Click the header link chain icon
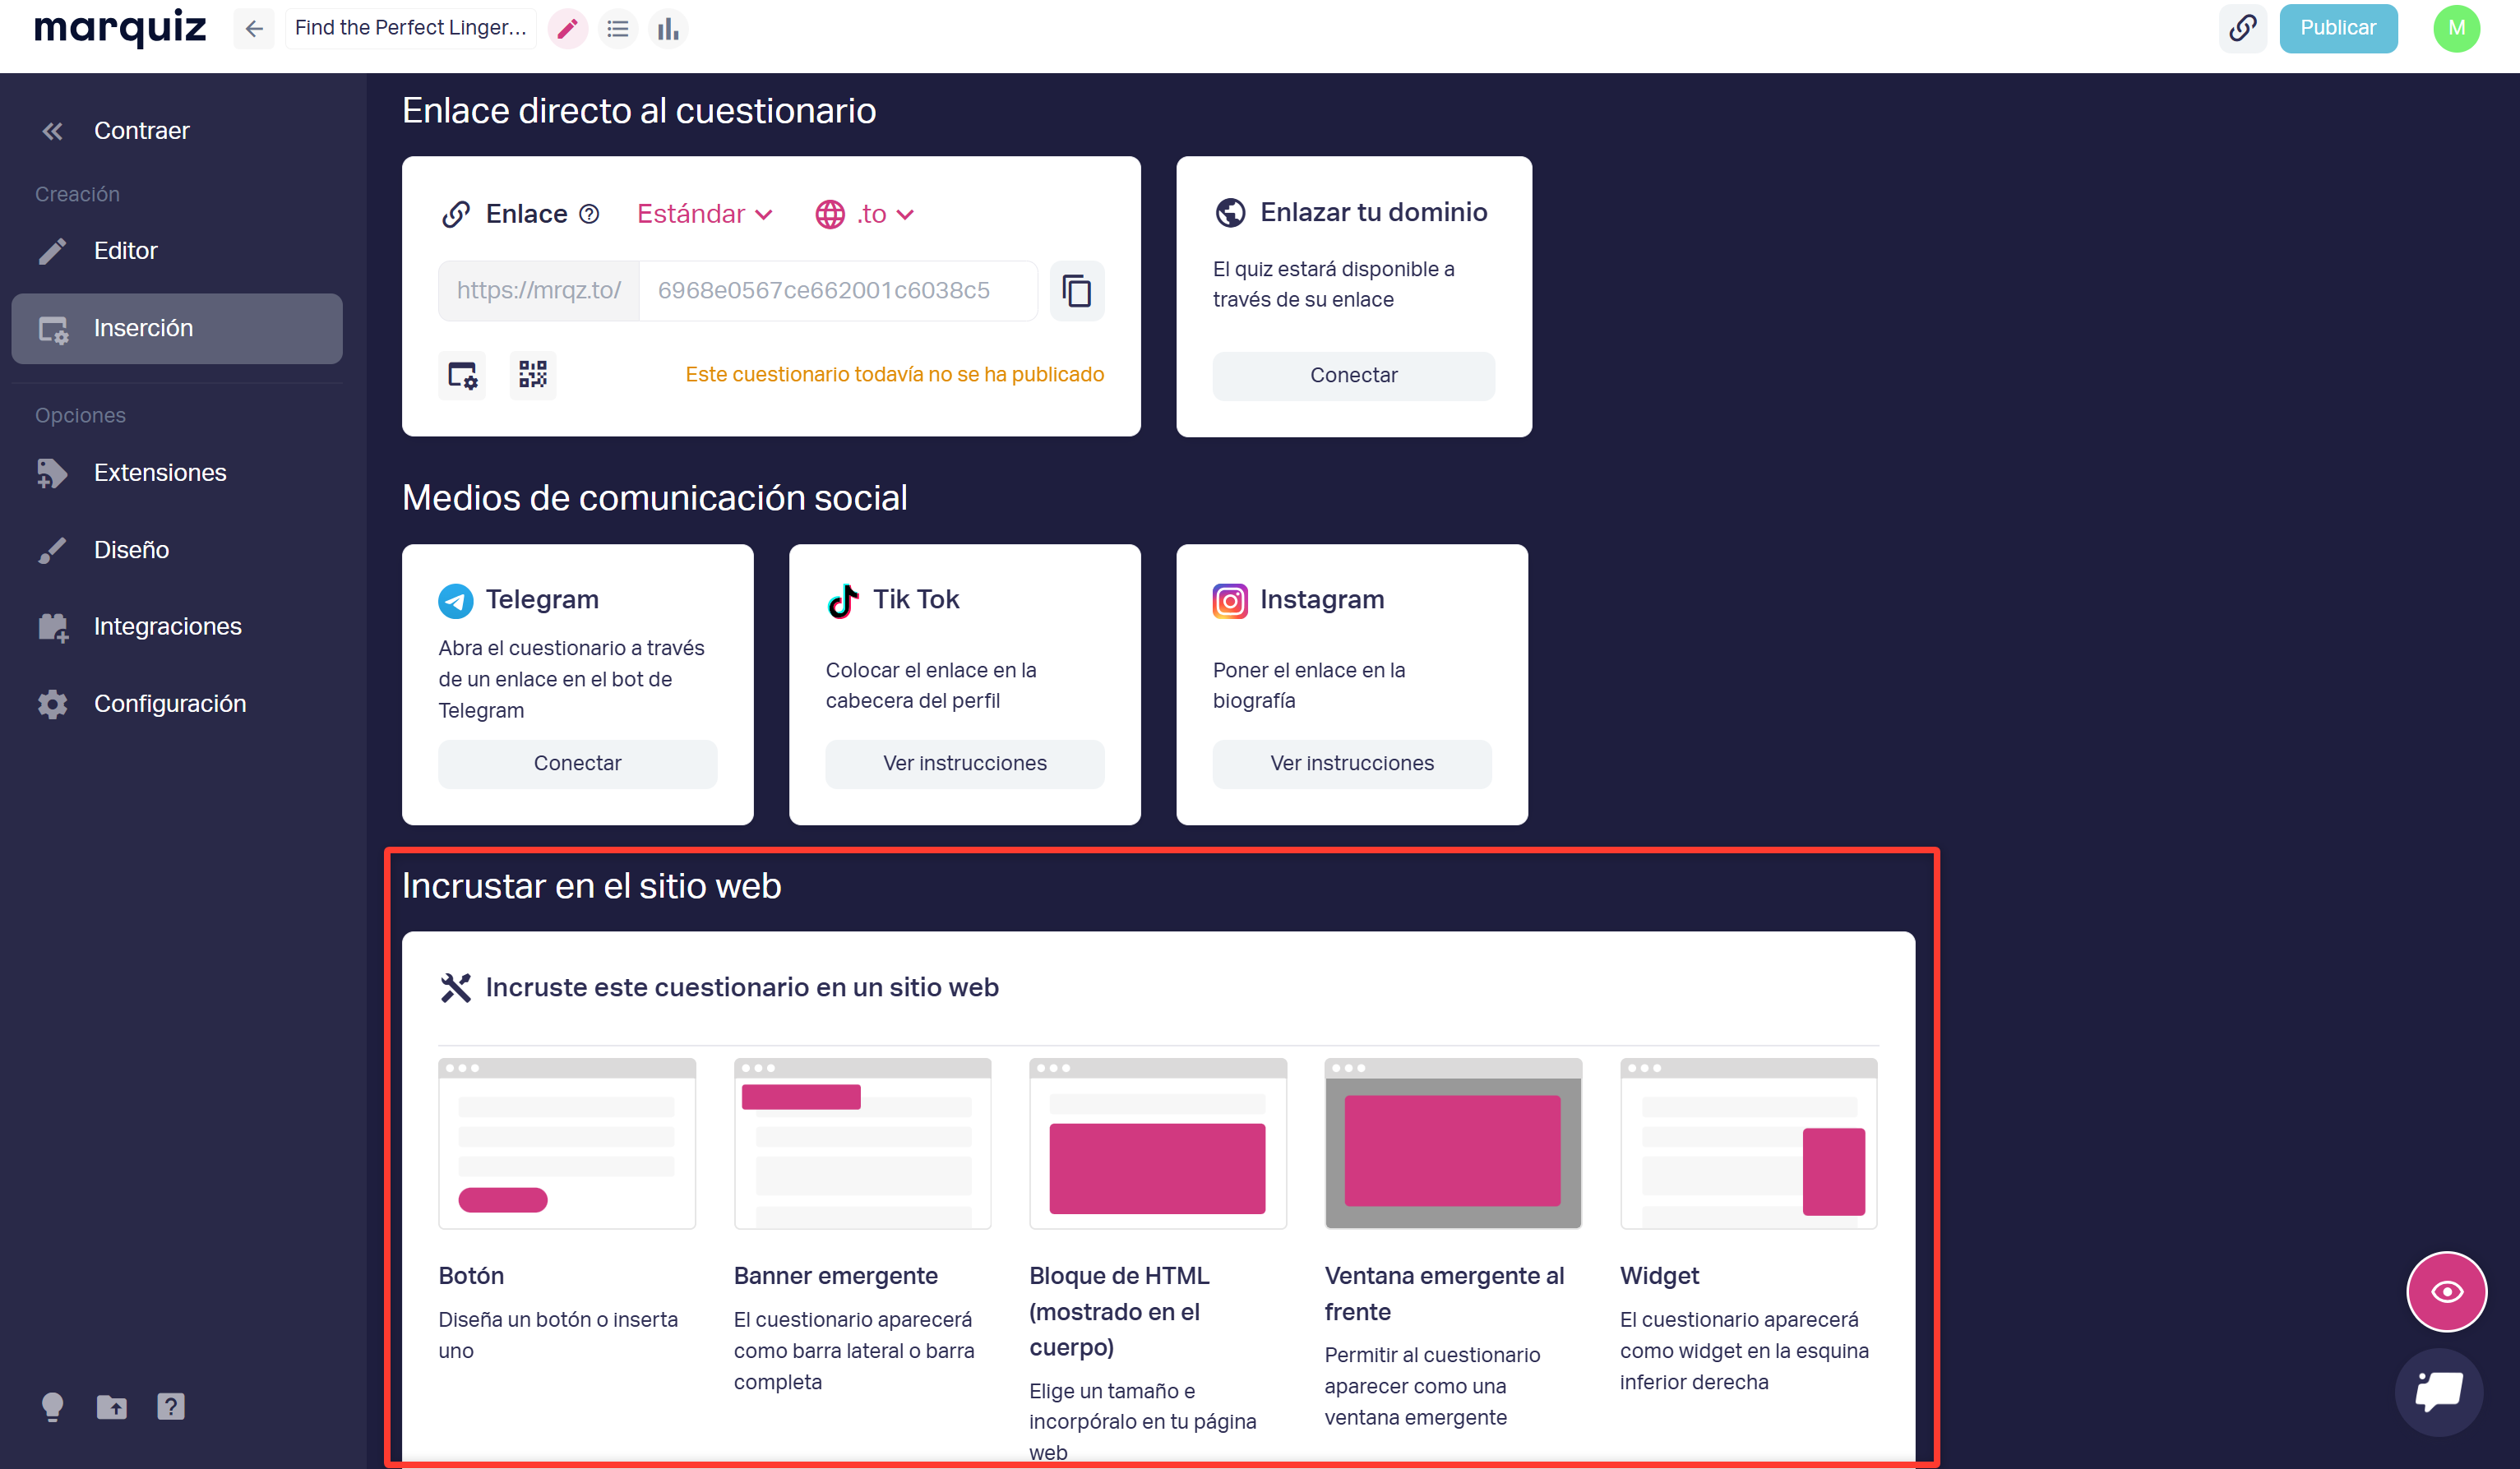This screenshot has height=1469, width=2520. pos(2242,28)
